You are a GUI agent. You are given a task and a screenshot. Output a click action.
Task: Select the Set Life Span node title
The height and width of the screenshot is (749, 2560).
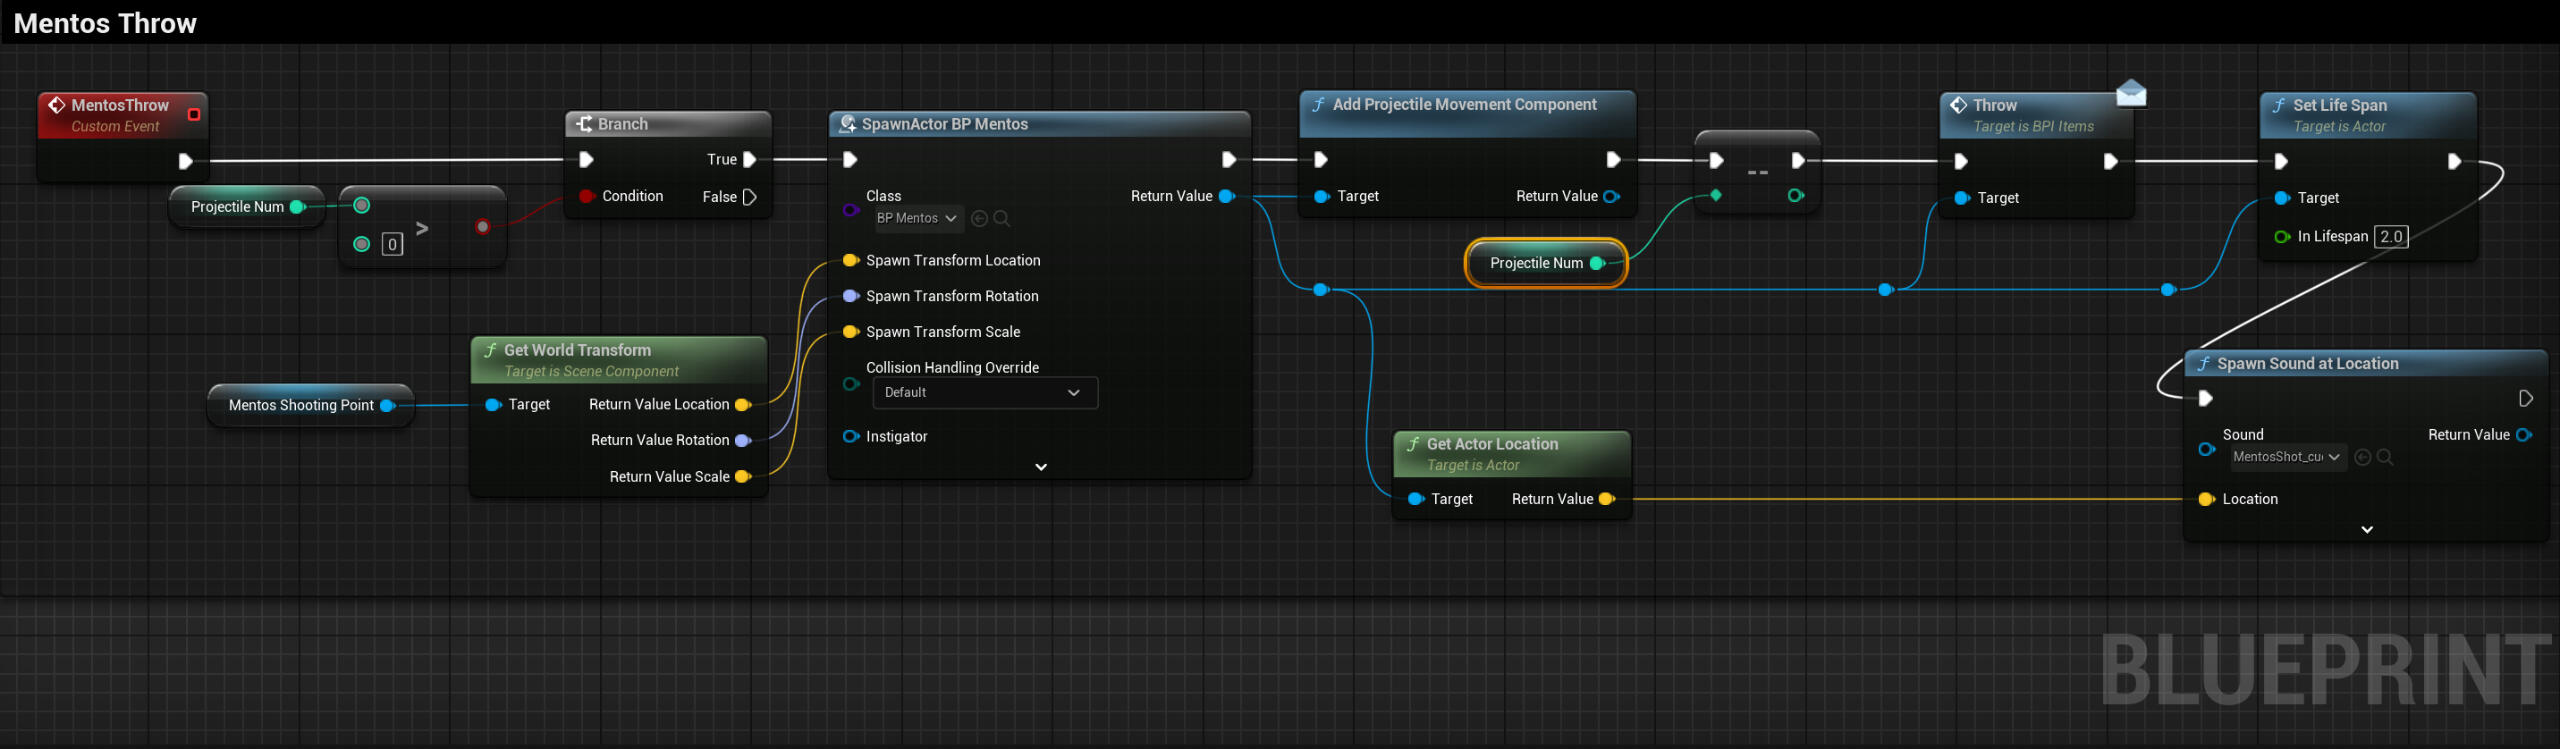point(2339,105)
